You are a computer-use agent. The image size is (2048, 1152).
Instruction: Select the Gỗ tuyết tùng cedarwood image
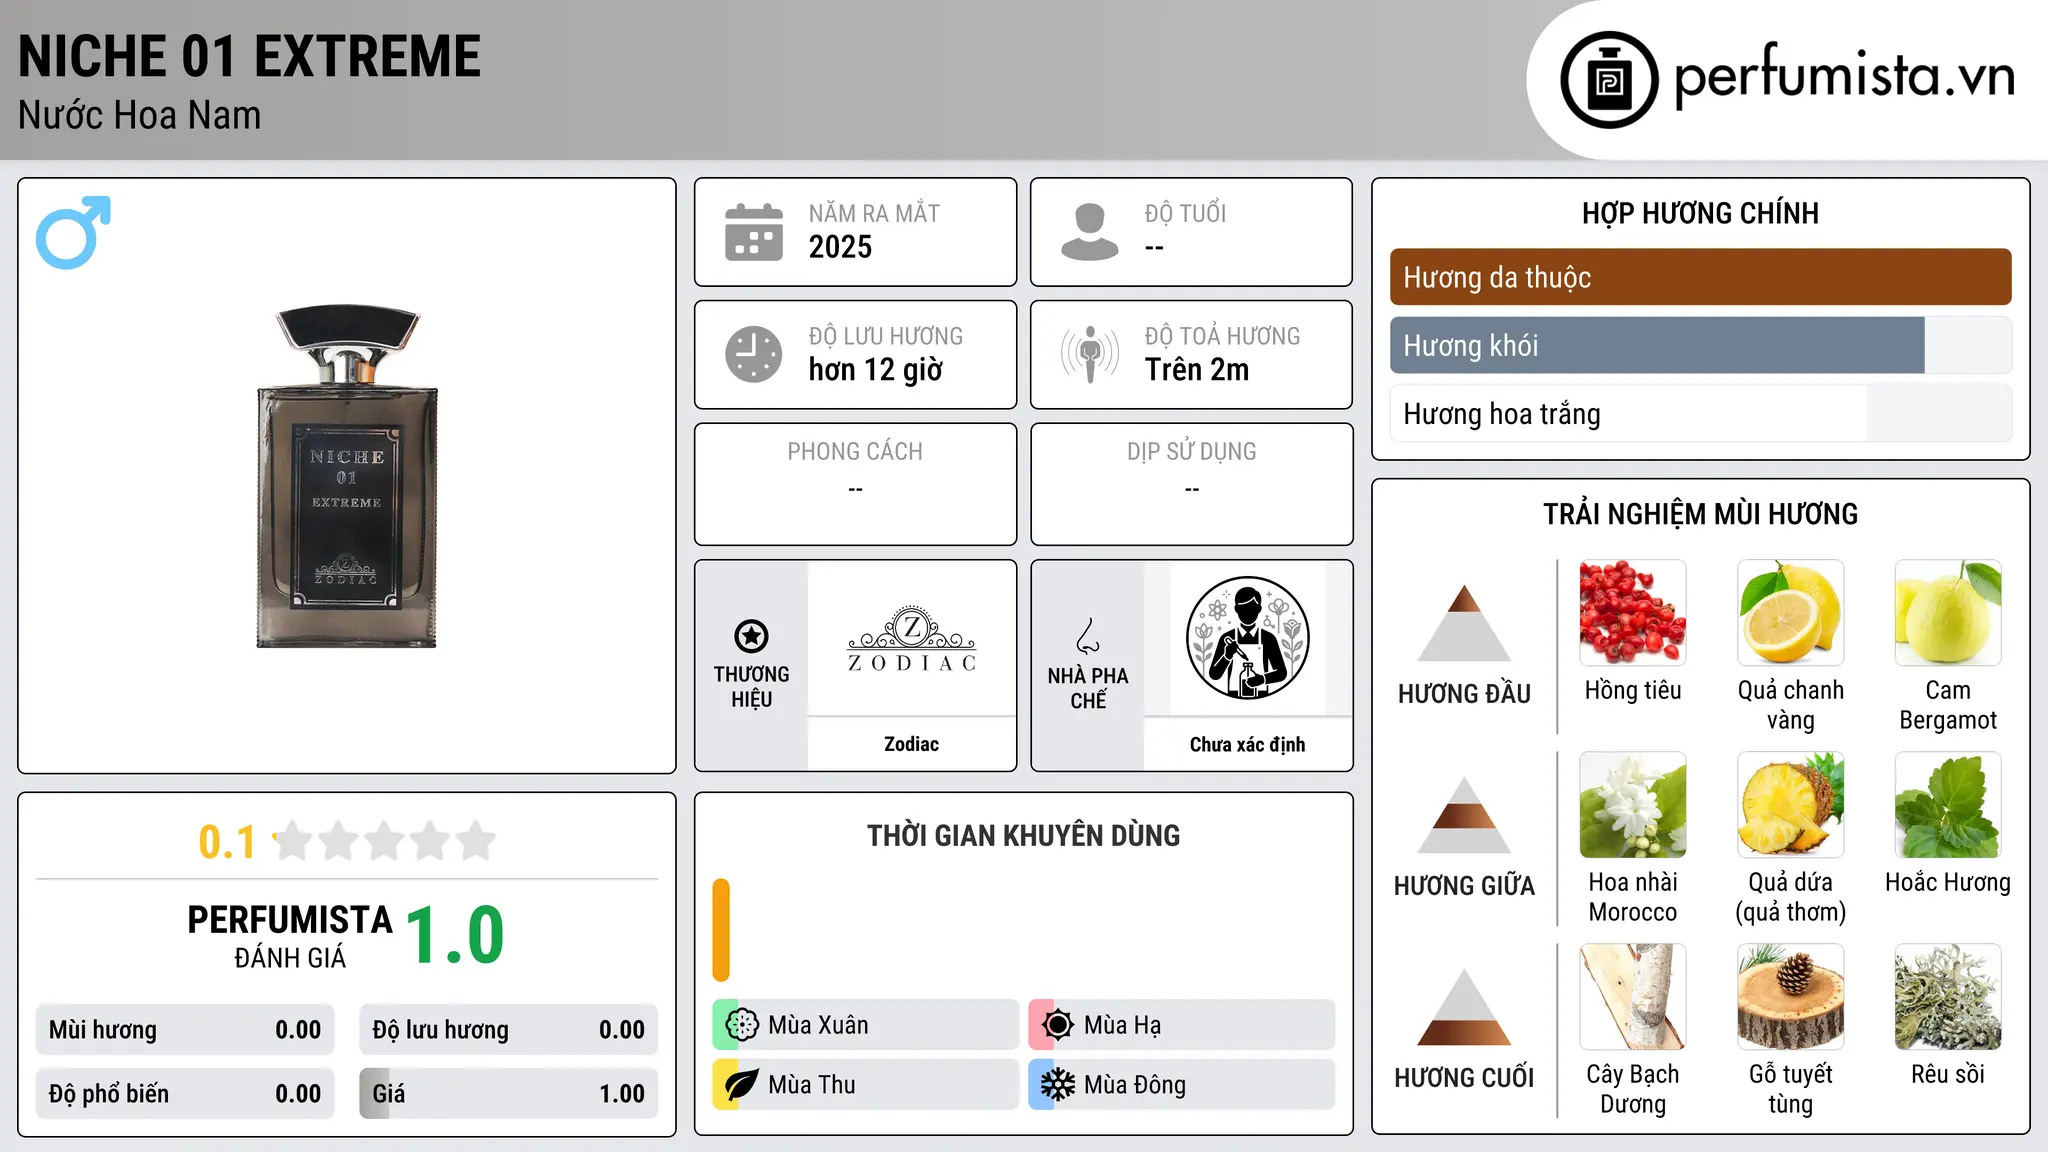pos(1791,996)
